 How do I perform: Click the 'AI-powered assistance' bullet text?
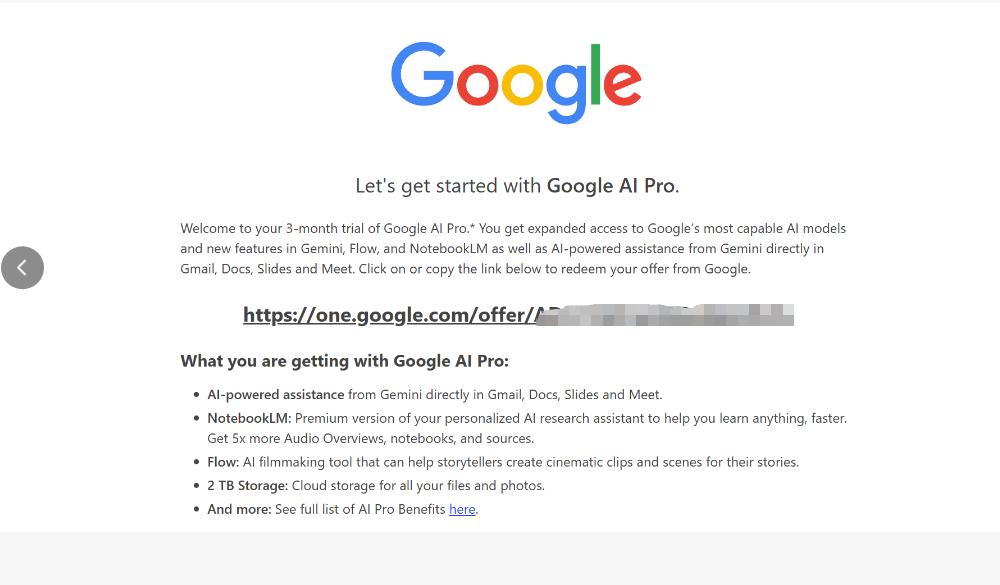[x=276, y=394]
